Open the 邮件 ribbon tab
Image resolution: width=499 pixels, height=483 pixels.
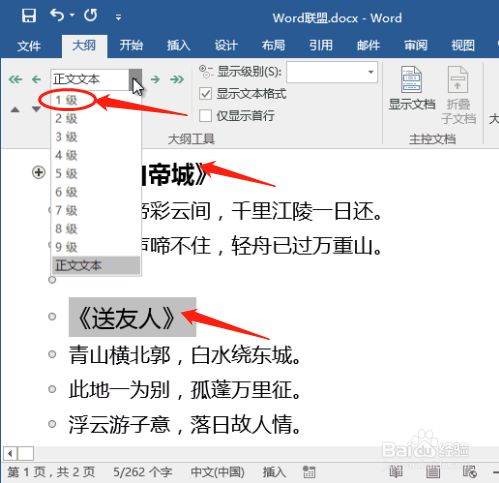[x=368, y=45]
